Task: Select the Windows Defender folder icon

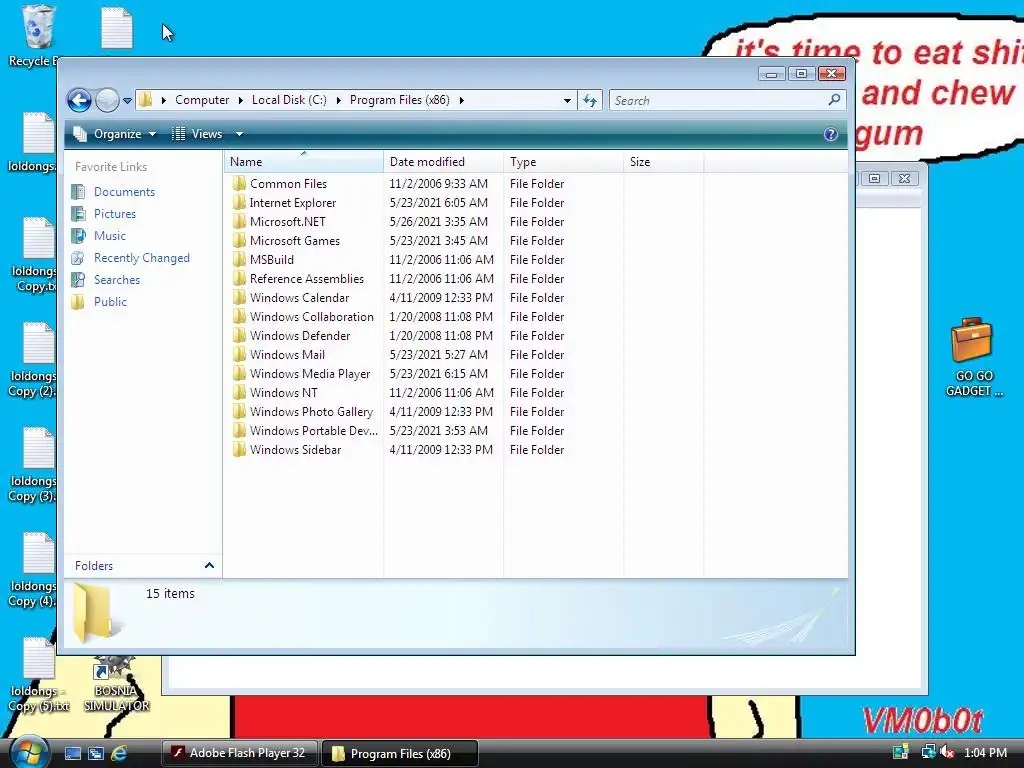Action: 239,335
